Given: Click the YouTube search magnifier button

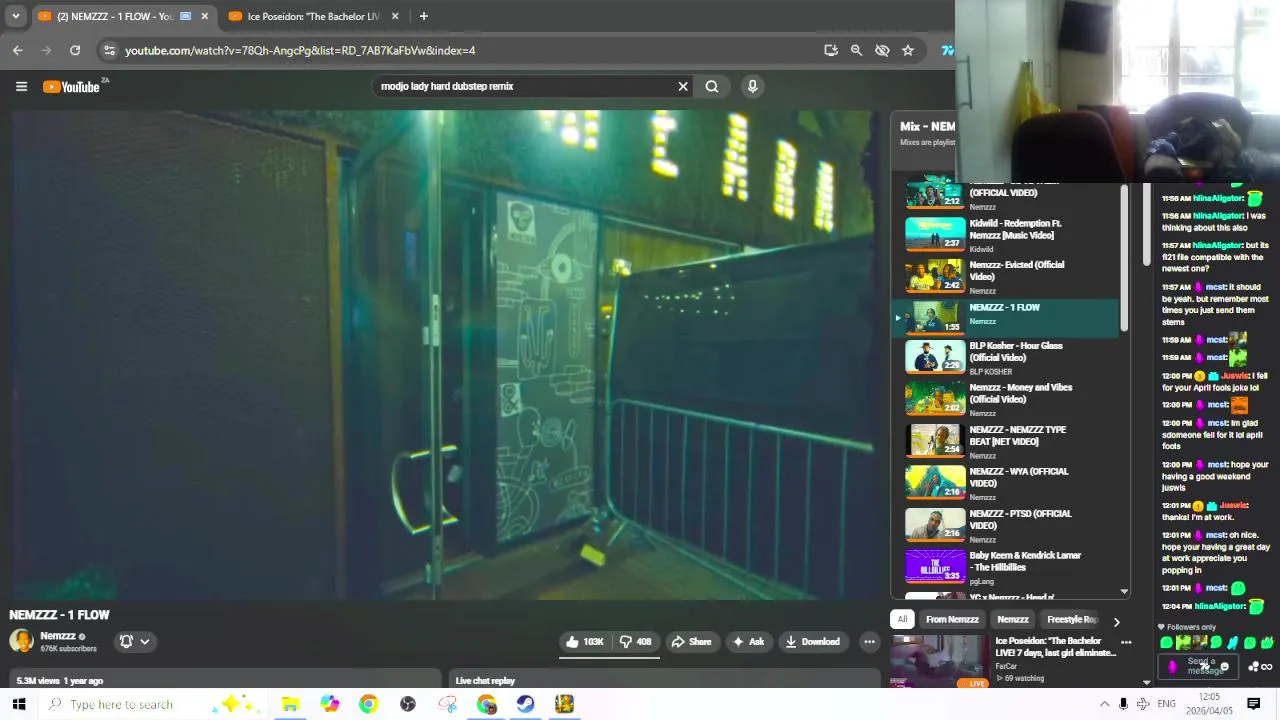Looking at the screenshot, I should point(712,87).
